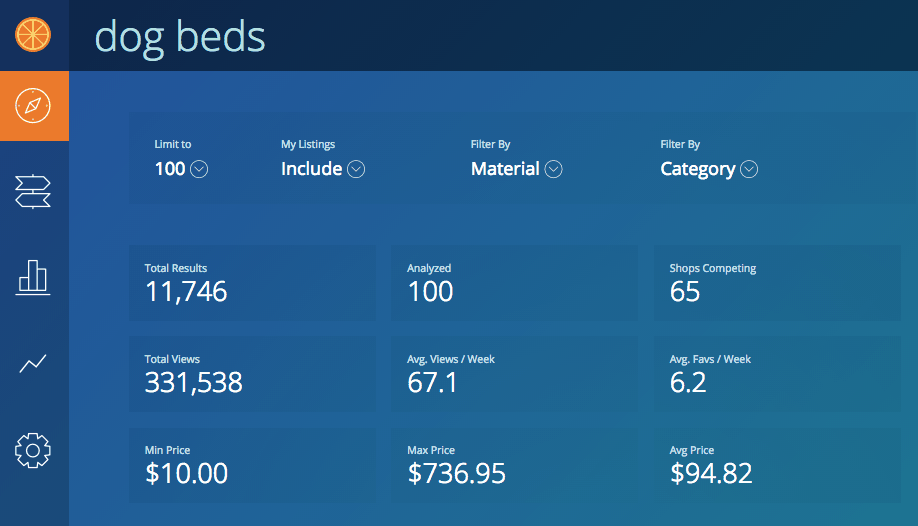Click the '100' Limit to value
The image size is (918, 526).
pos(170,169)
